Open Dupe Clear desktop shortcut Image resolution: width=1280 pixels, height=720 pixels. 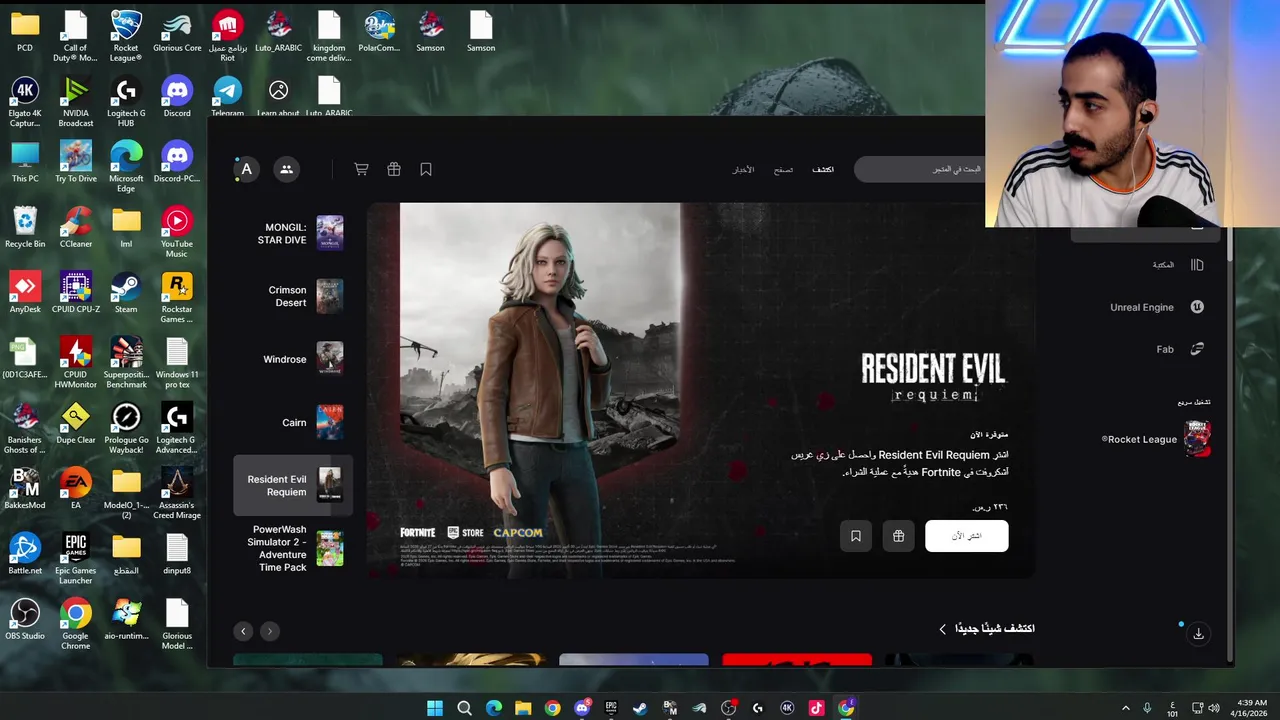[76, 424]
